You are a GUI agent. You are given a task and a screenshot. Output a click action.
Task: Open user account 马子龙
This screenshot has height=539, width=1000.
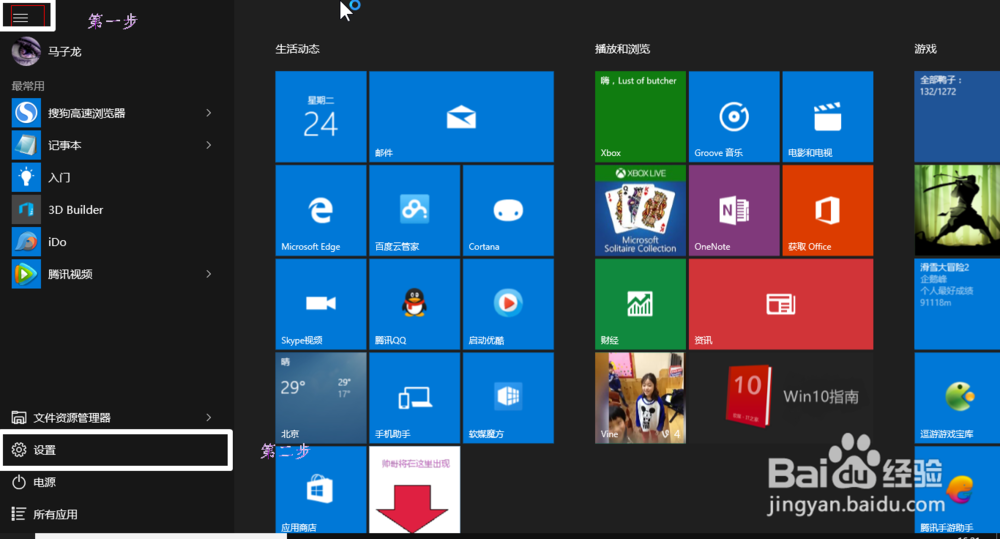point(47,52)
